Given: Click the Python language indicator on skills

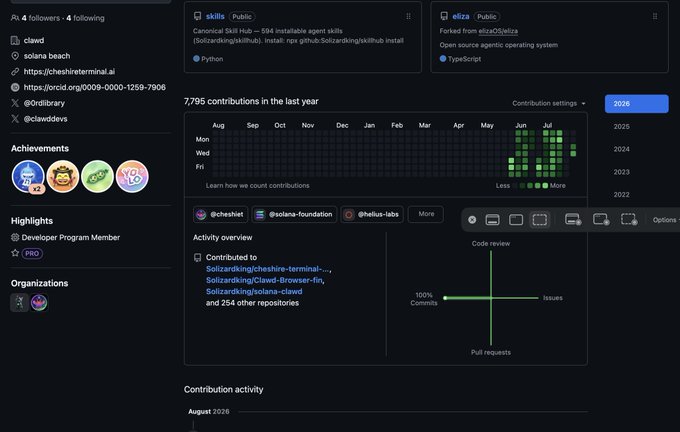Looking at the screenshot, I should pos(208,59).
